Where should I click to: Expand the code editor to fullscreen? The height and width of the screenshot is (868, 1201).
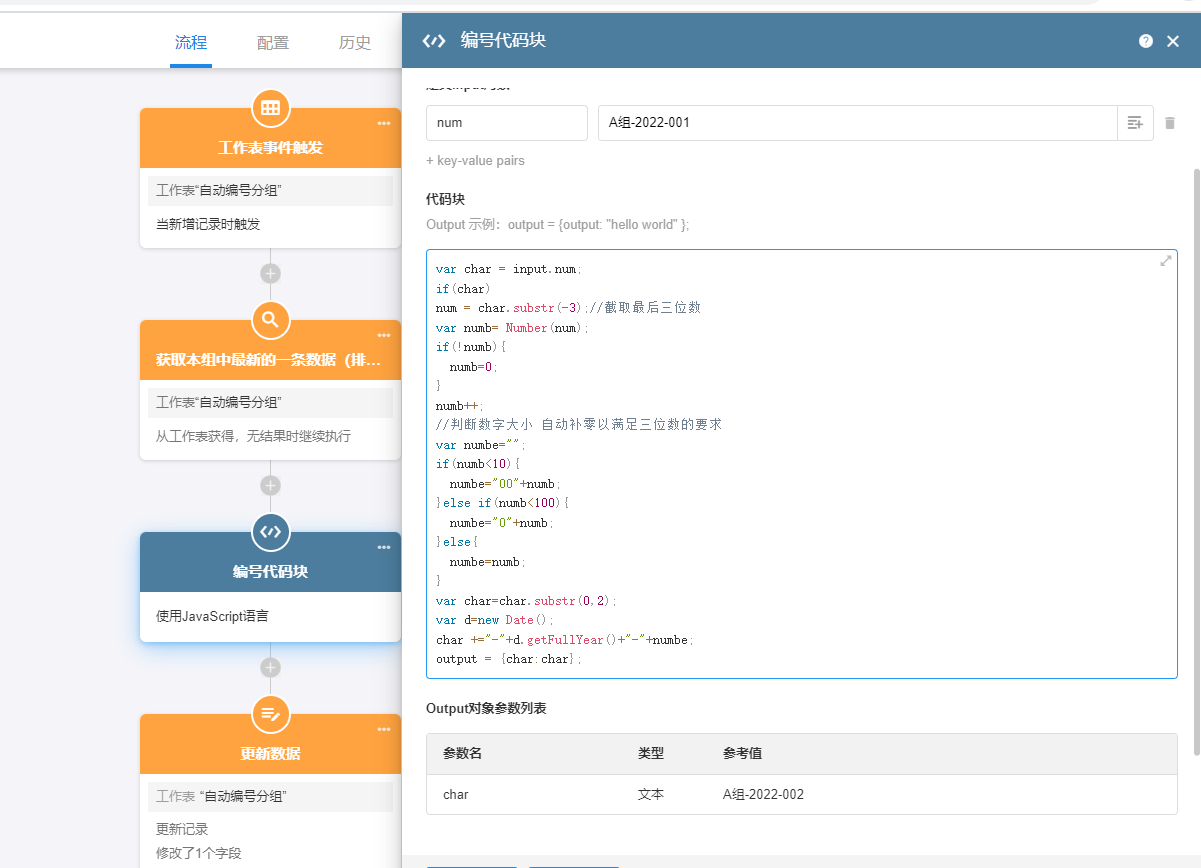coord(1165,261)
